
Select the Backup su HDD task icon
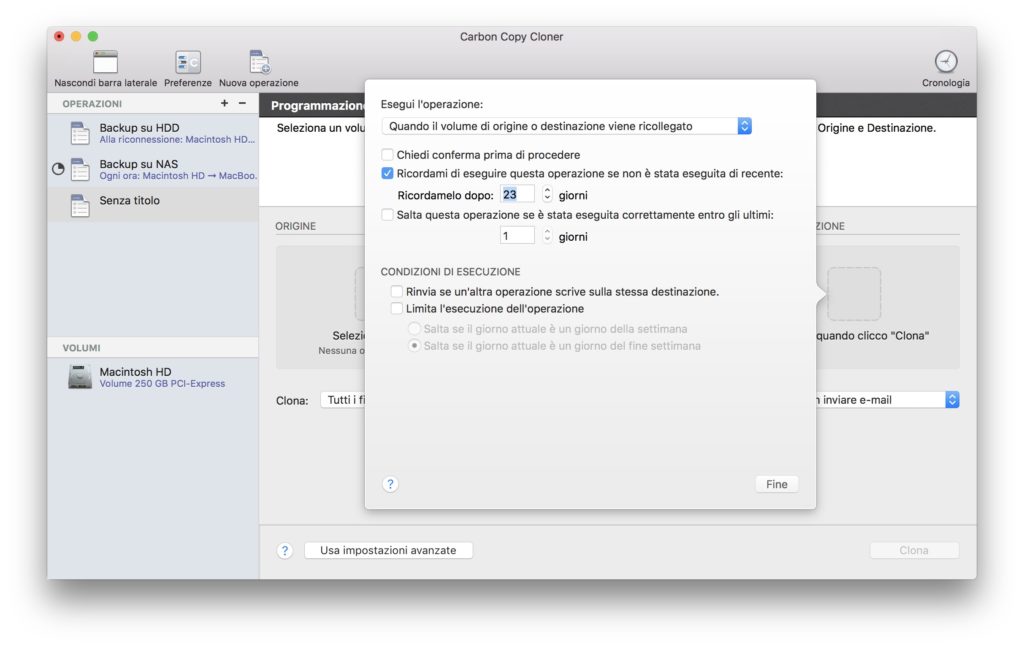pos(80,133)
